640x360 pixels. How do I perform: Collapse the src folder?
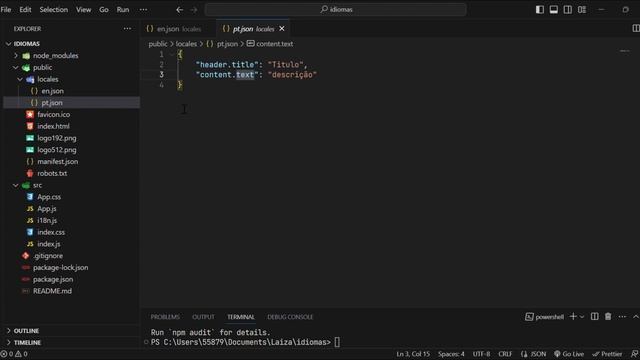[x=37, y=185]
